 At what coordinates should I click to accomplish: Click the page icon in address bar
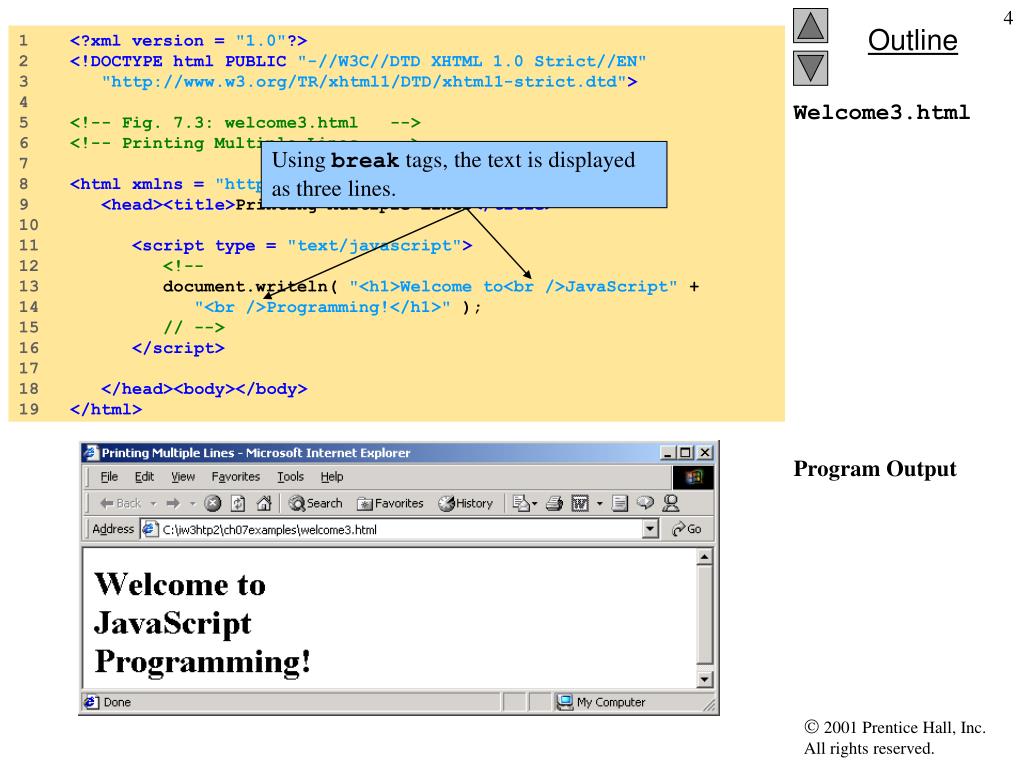click(150, 530)
